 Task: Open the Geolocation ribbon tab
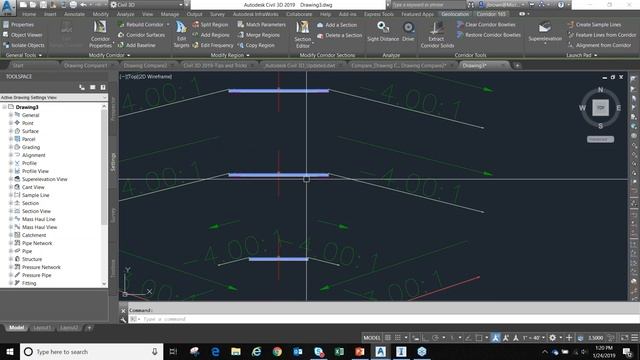[x=455, y=14]
